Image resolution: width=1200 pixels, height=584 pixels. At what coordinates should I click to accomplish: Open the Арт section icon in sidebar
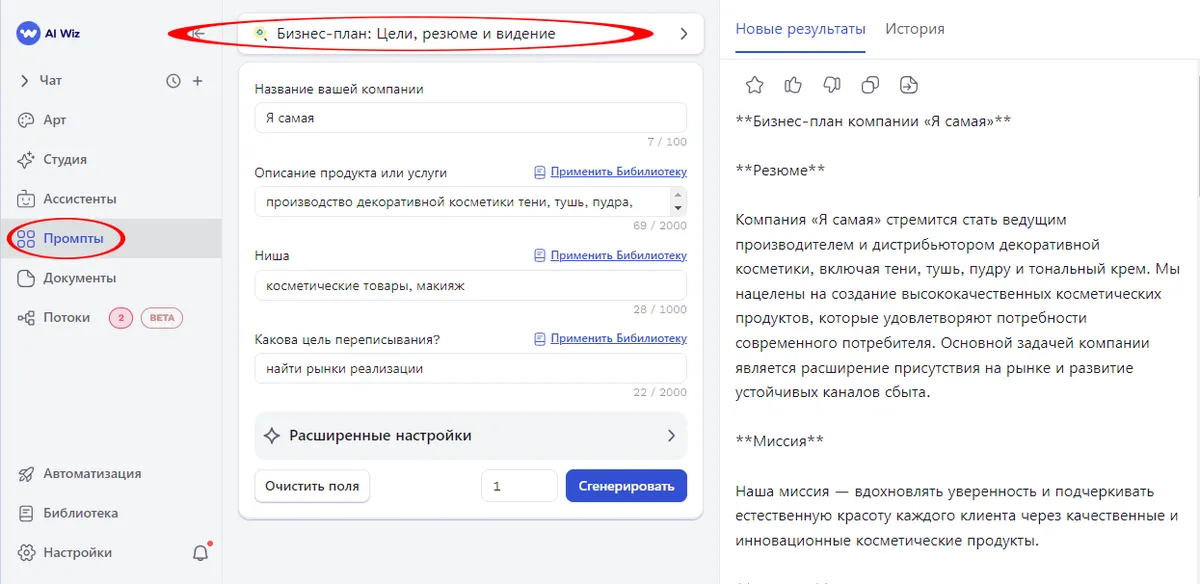28,119
